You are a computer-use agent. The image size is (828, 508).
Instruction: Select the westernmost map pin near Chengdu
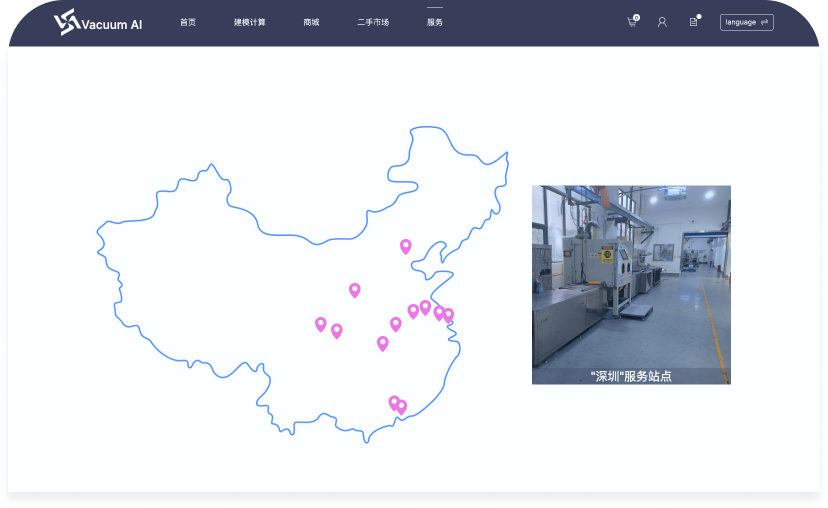(x=321, y=324)
